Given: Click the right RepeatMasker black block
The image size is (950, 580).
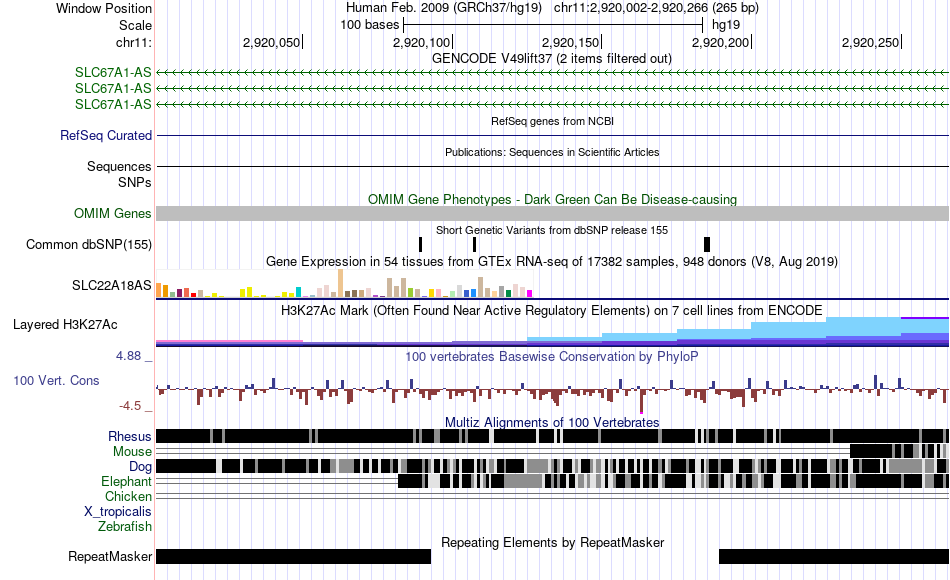Looking at the screenshot, I should pyautogui.click(x=834, y=556).
